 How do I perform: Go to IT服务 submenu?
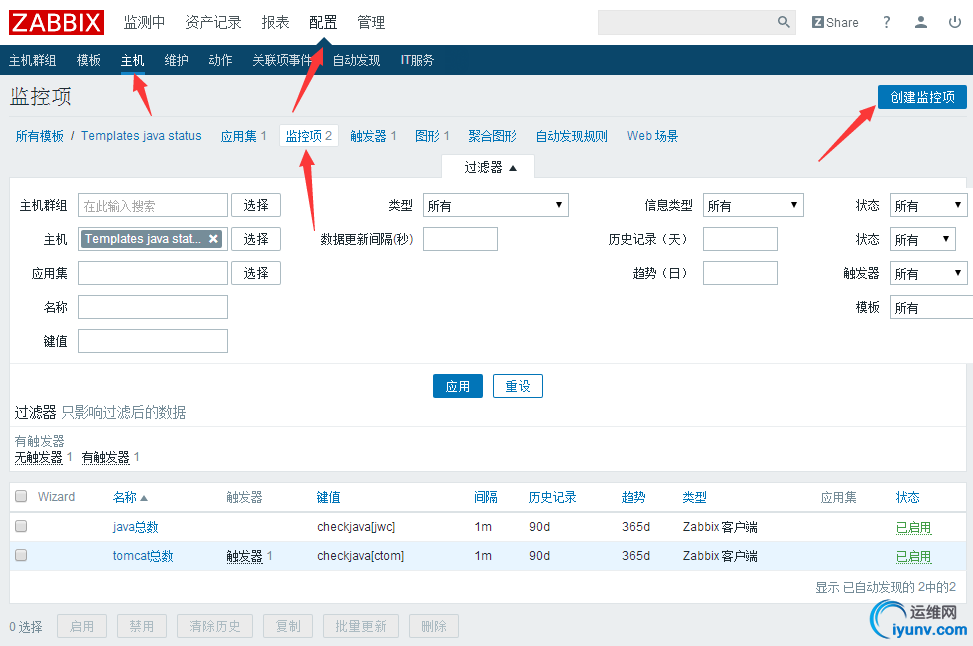[417, 60]
